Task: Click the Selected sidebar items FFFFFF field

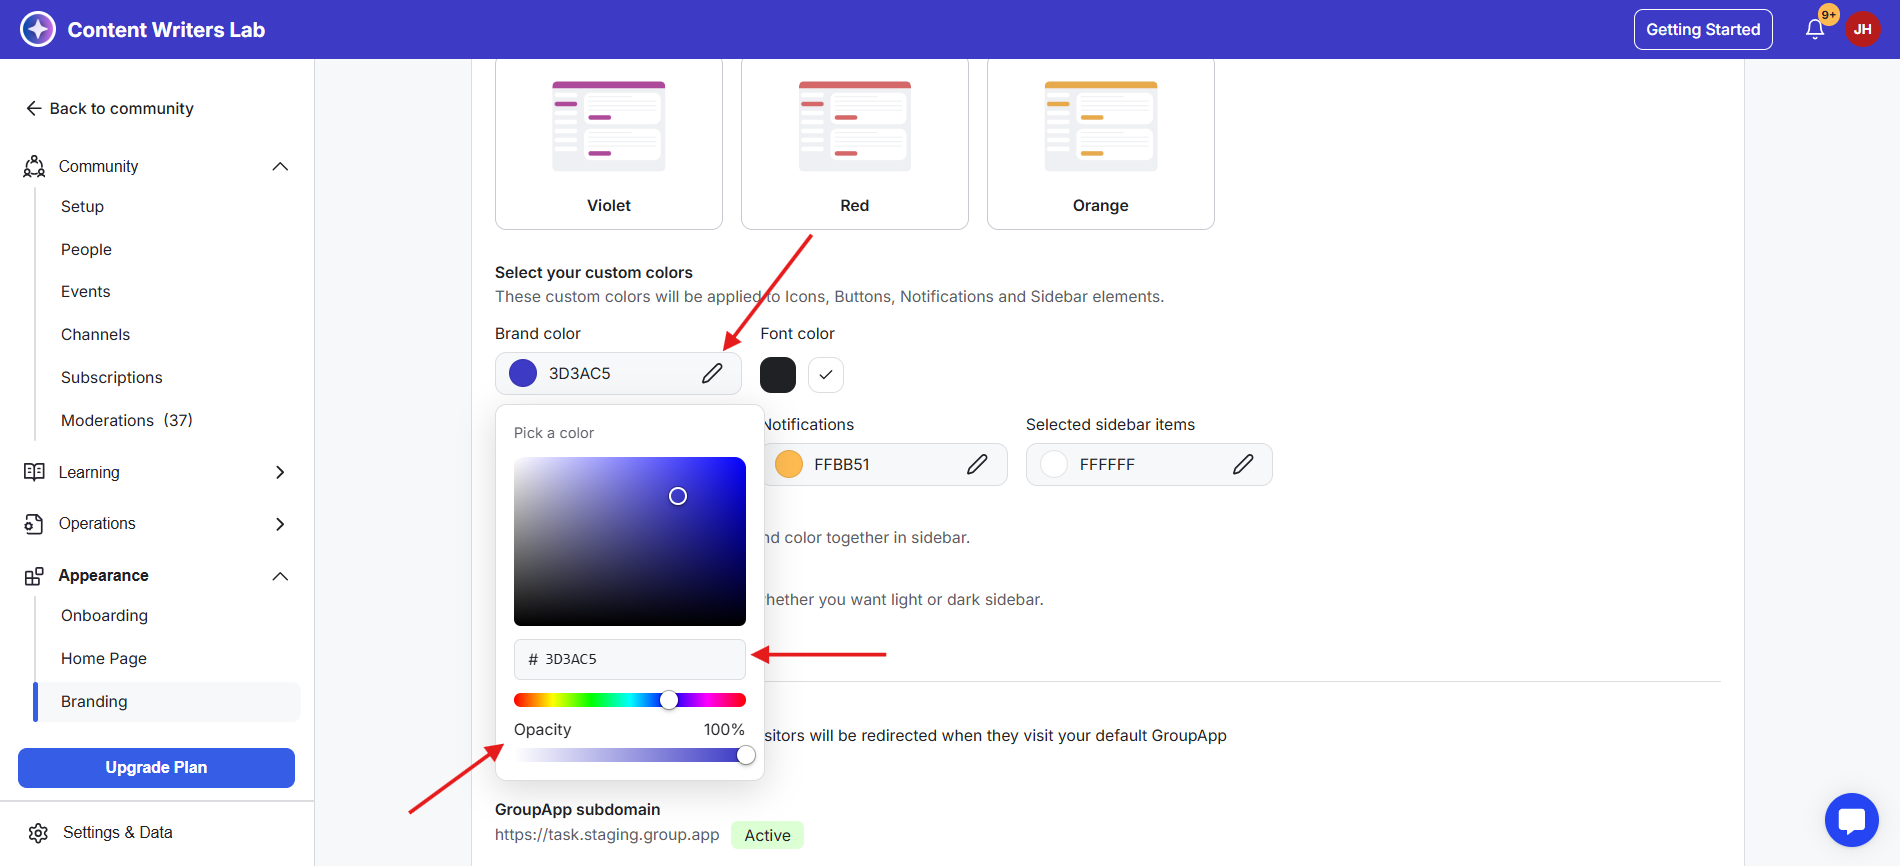Action: [x=1149, y=464]
